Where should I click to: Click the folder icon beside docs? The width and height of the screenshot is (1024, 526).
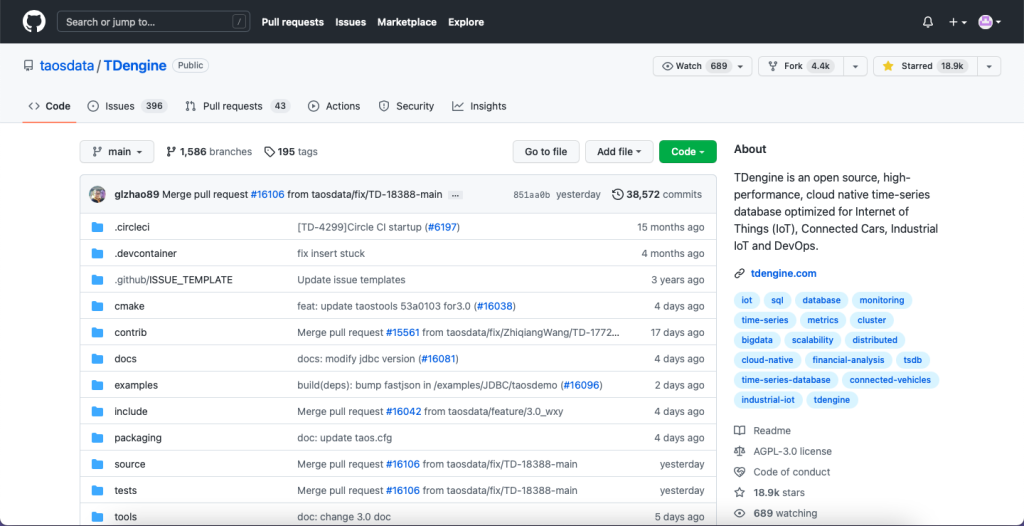coord(98,359)
